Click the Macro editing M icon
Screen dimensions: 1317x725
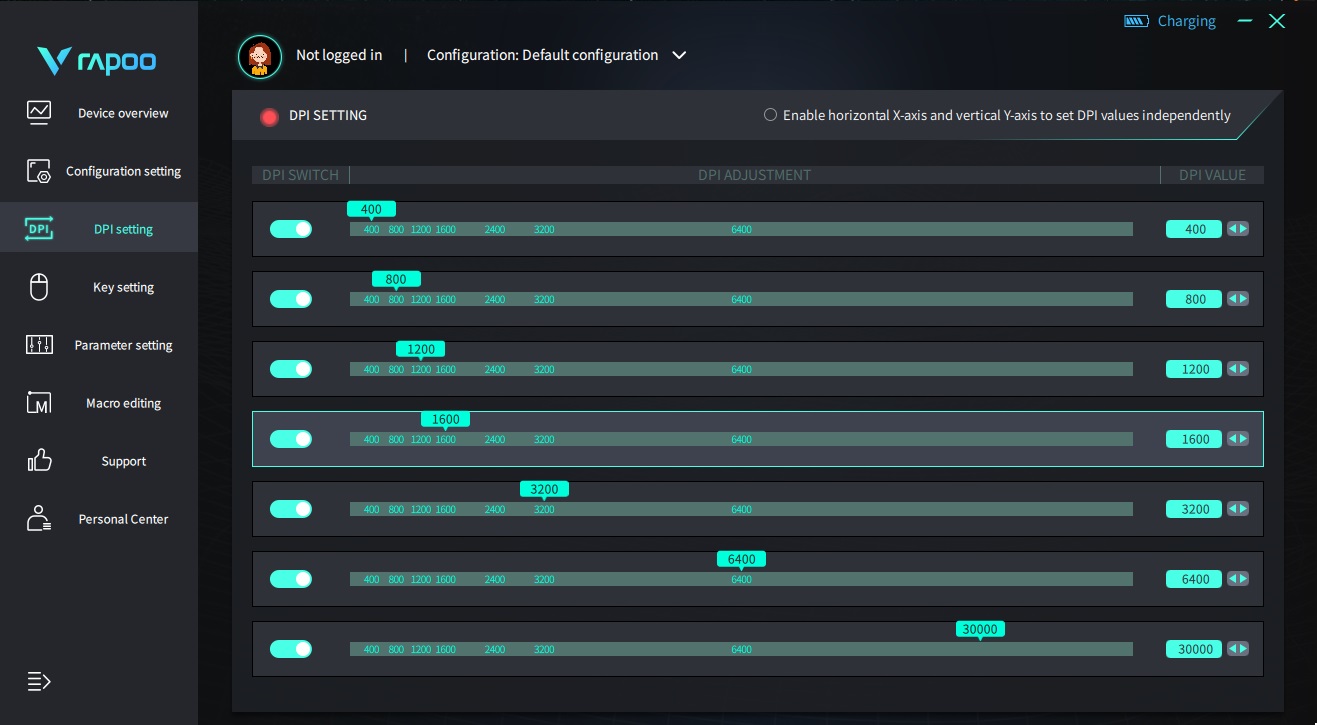(39, 403)
